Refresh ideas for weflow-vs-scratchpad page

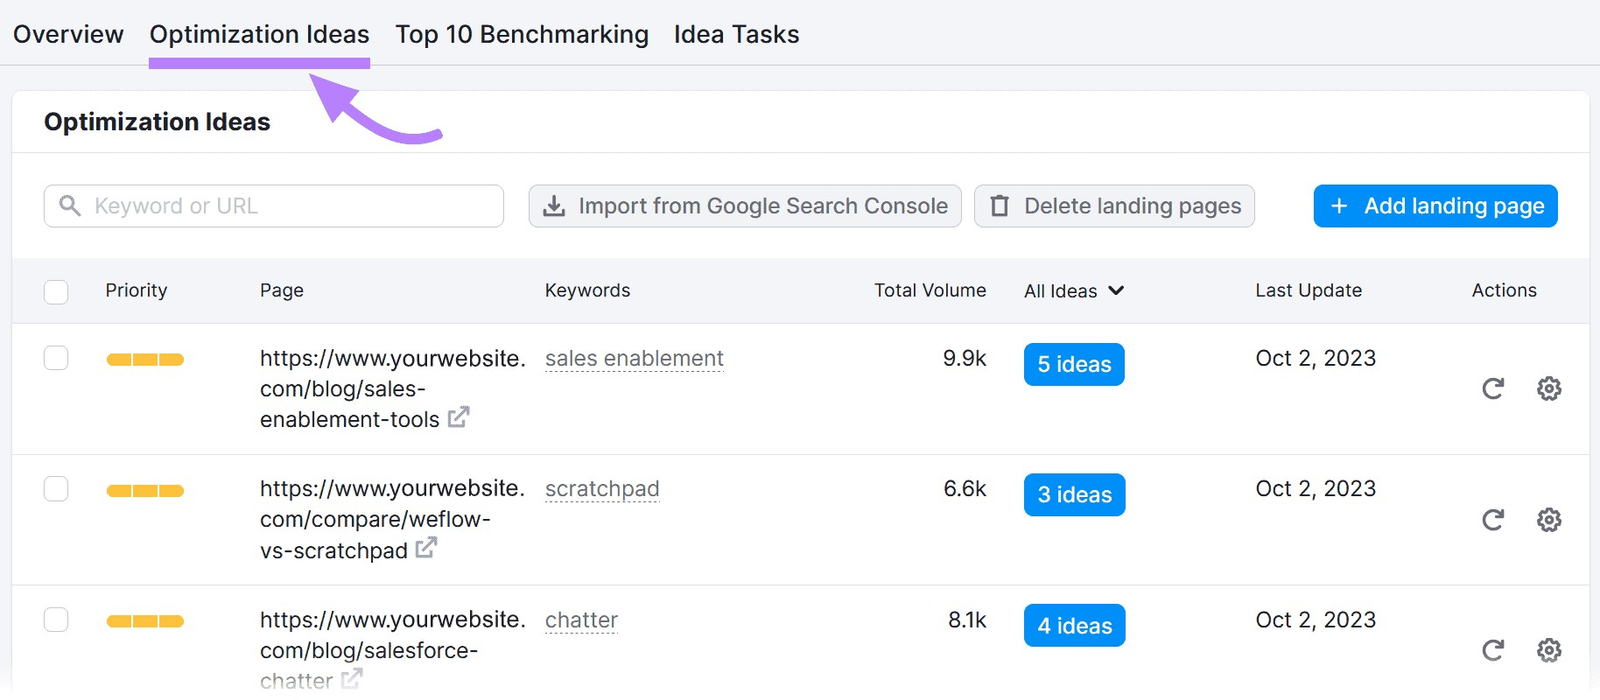(1493, 520)
